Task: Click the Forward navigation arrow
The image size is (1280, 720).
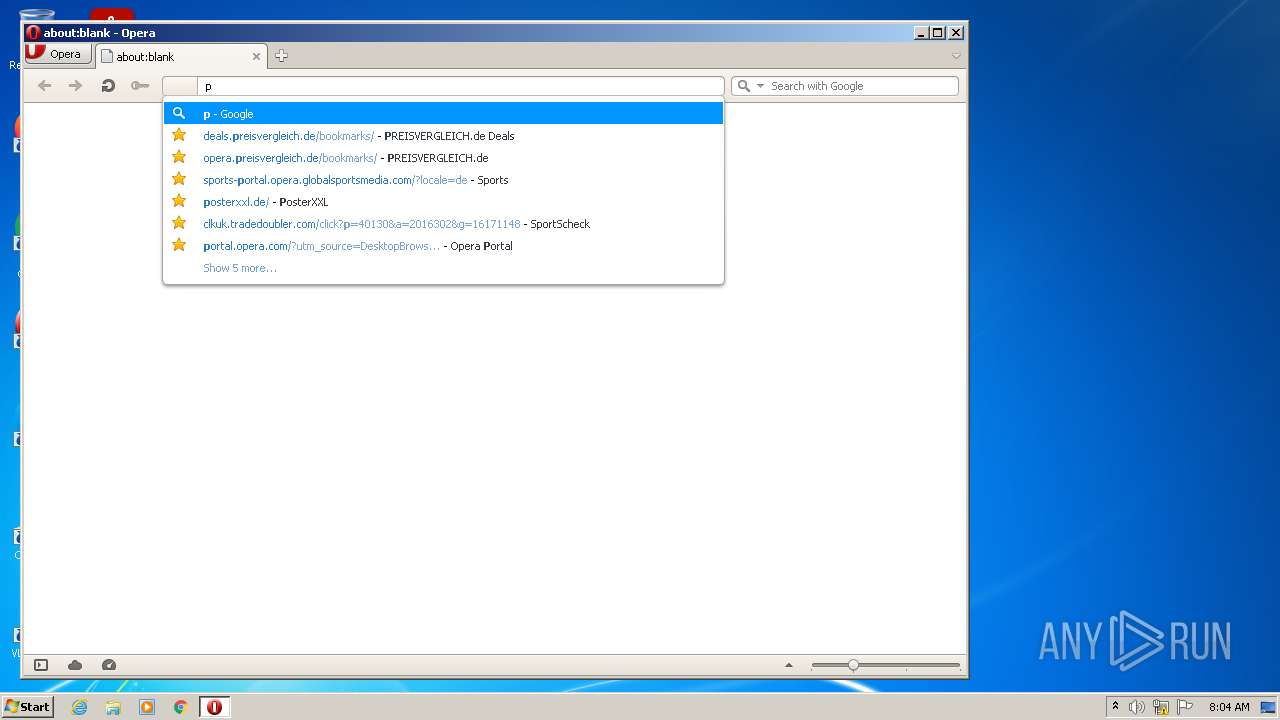Action: (x=75, y=86)
